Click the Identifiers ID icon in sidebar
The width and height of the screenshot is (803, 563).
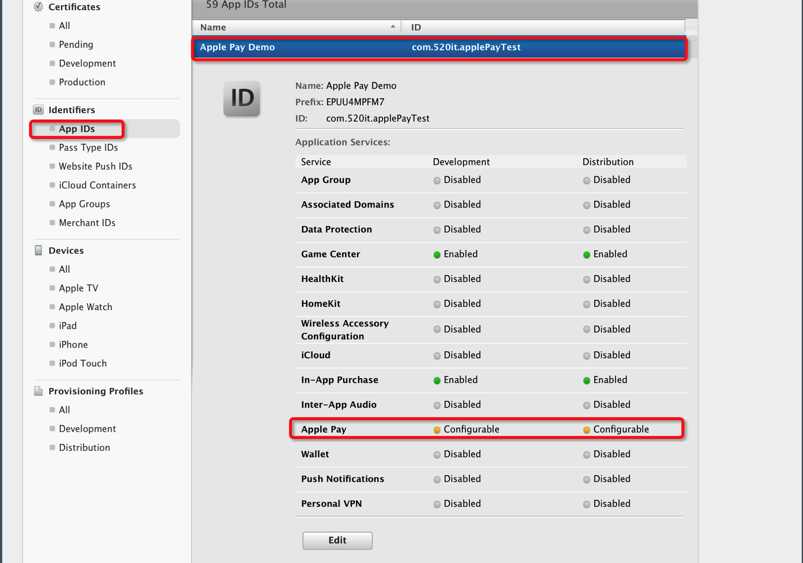pos(38,110)
